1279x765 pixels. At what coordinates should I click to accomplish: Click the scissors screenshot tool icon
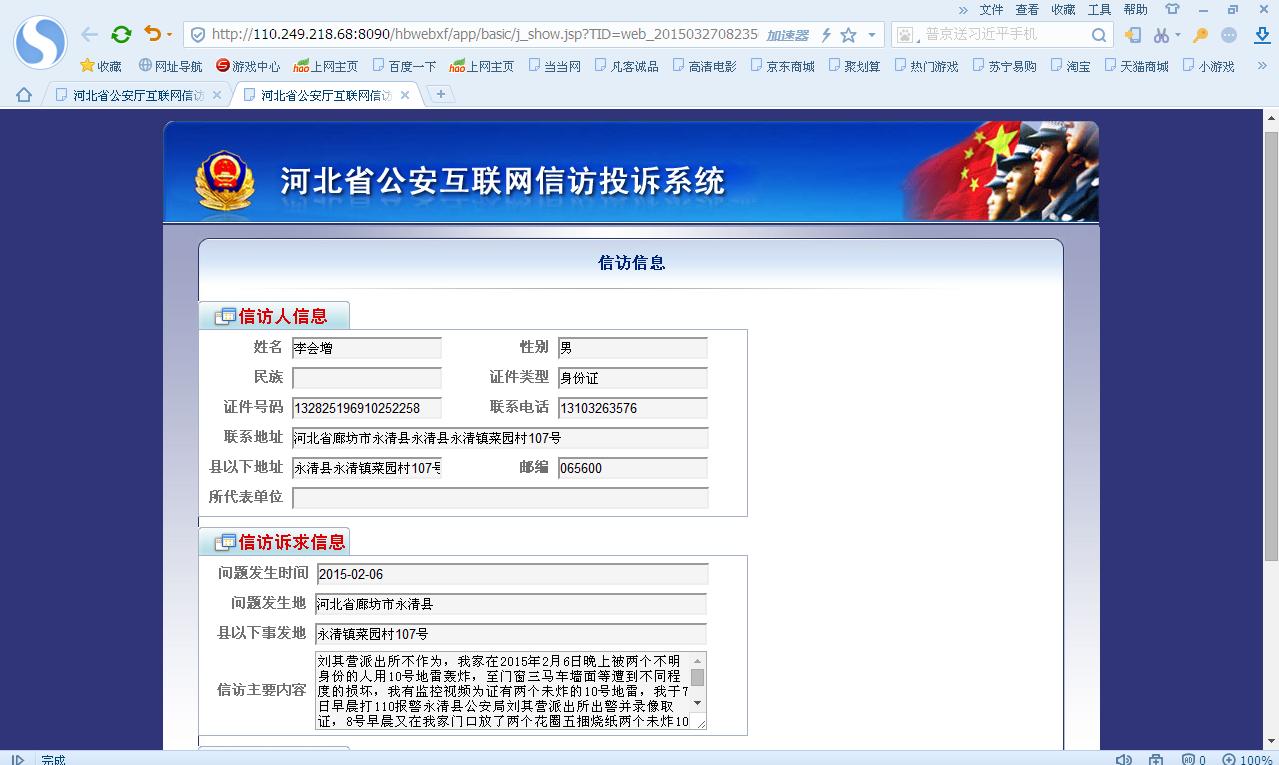1160,35
